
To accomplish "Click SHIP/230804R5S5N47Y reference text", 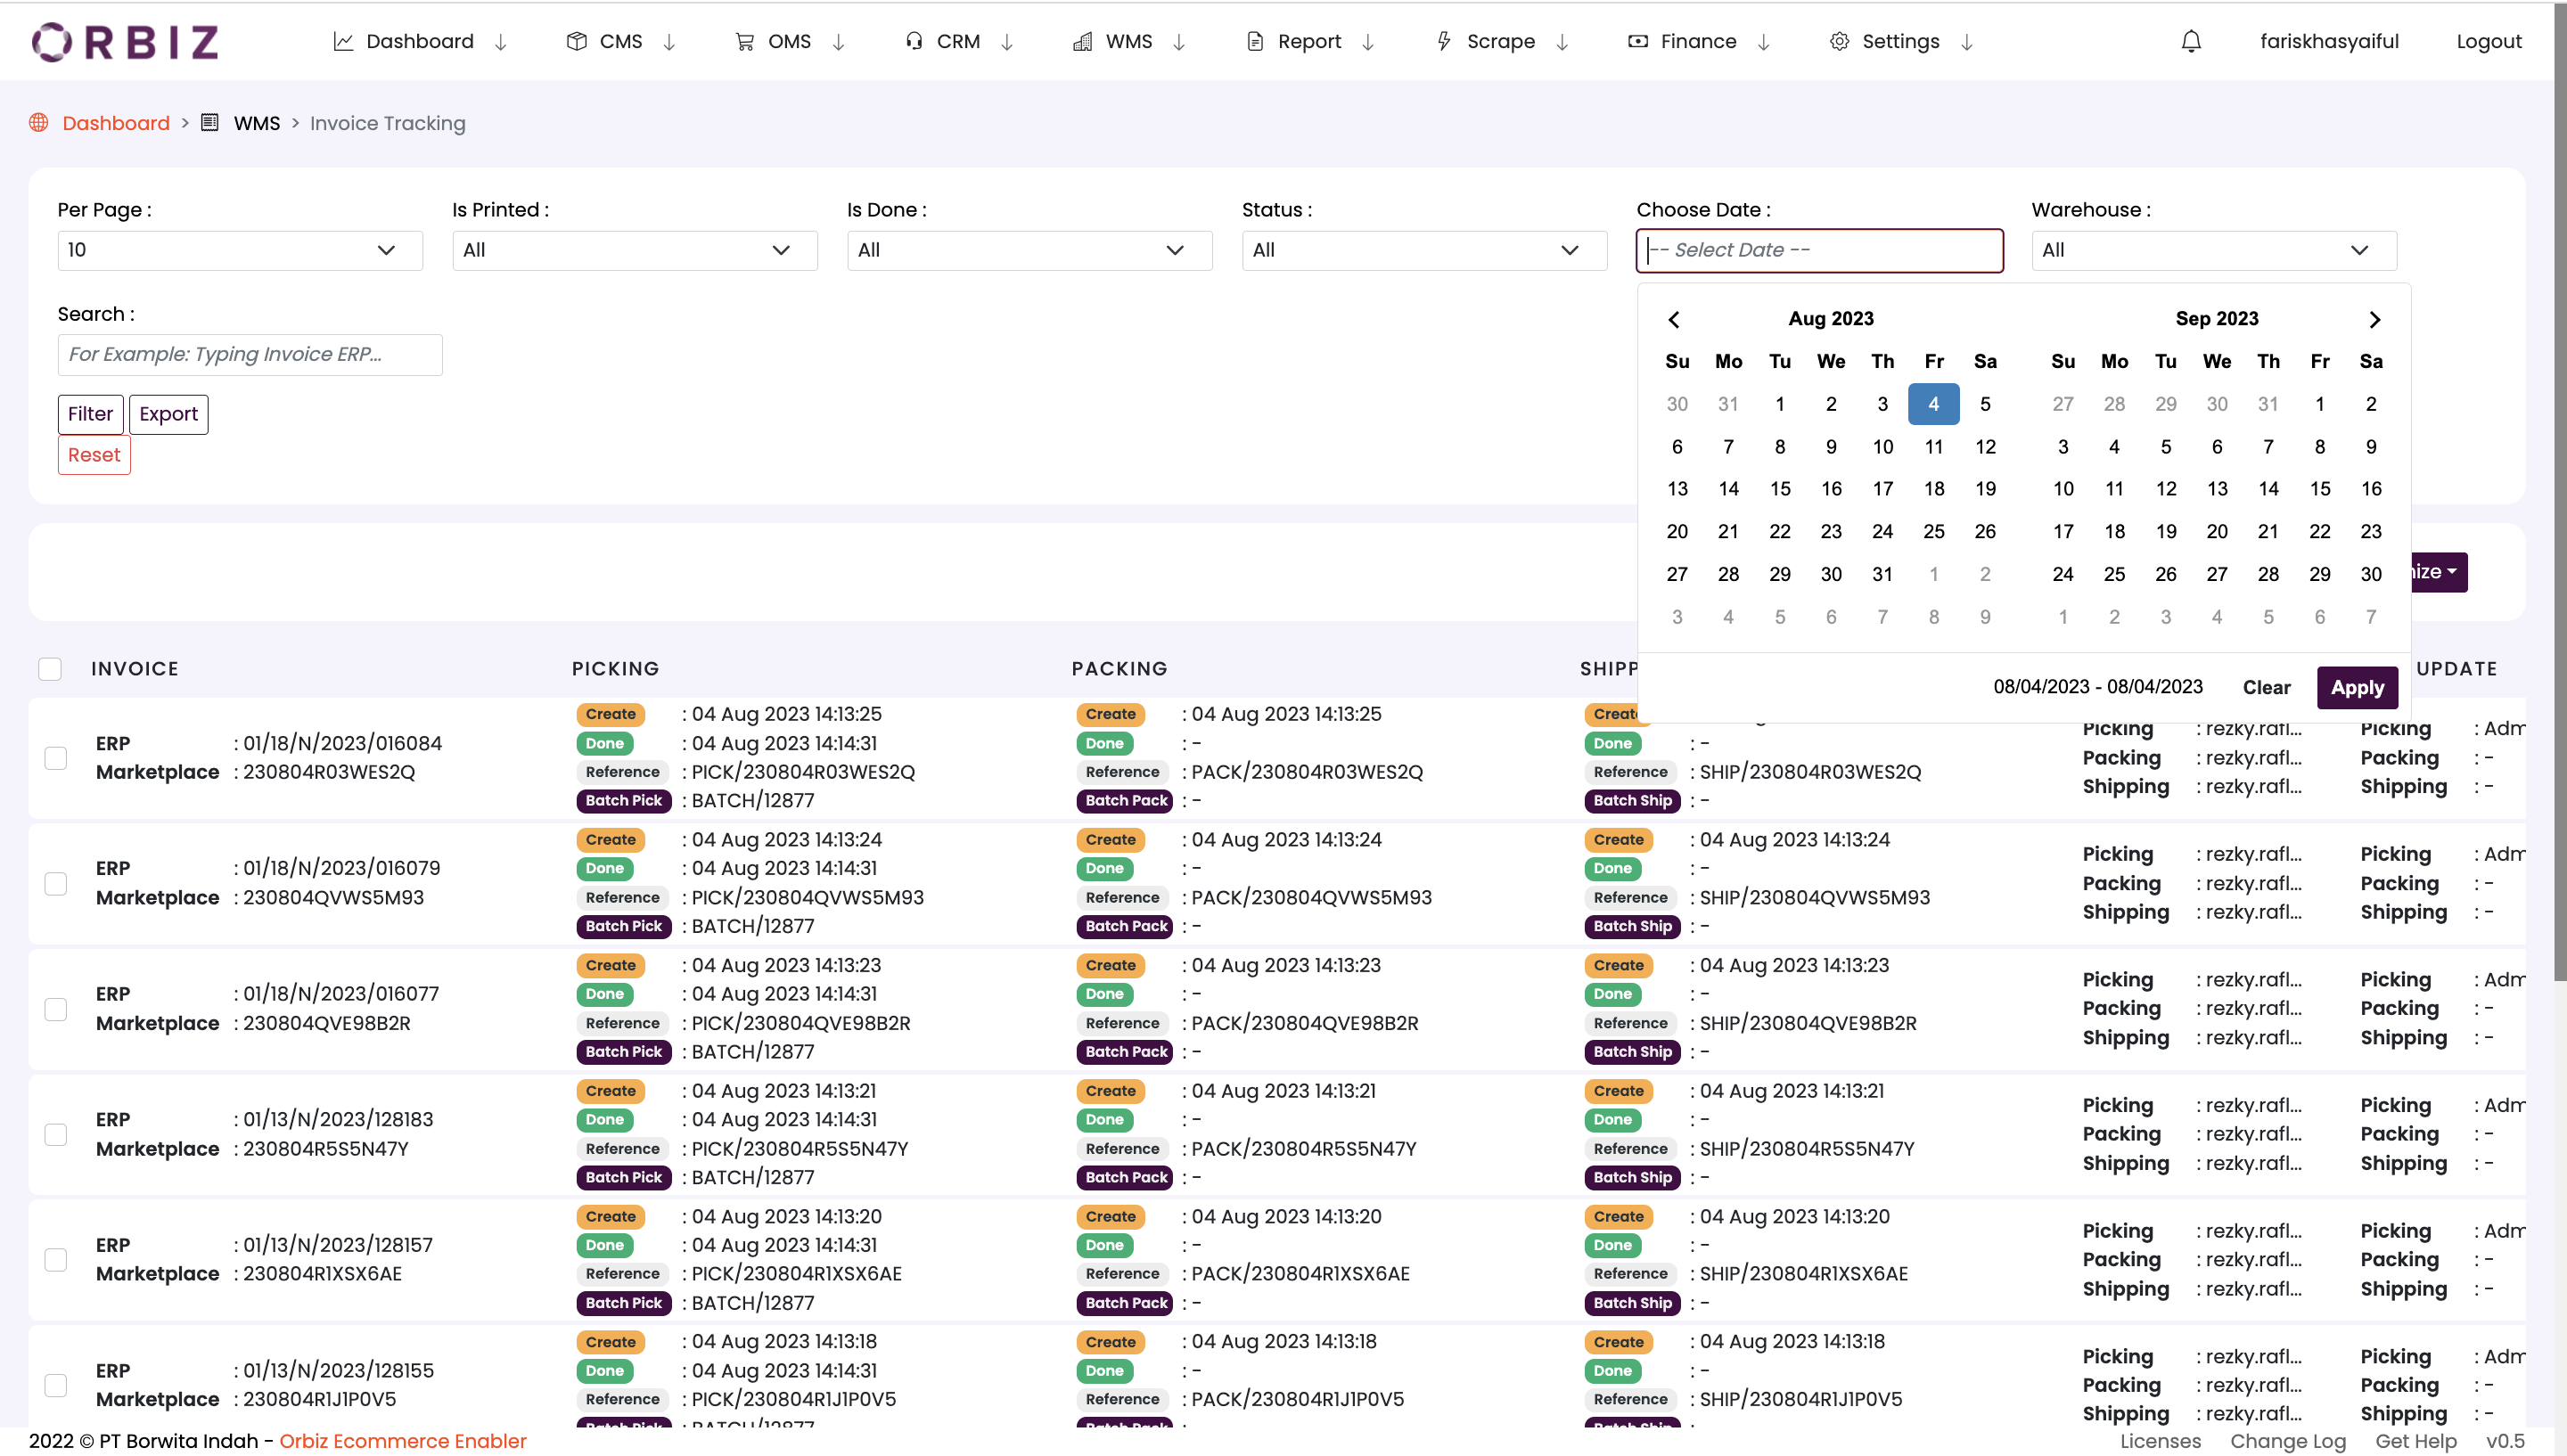I will coord(1807,1149).
